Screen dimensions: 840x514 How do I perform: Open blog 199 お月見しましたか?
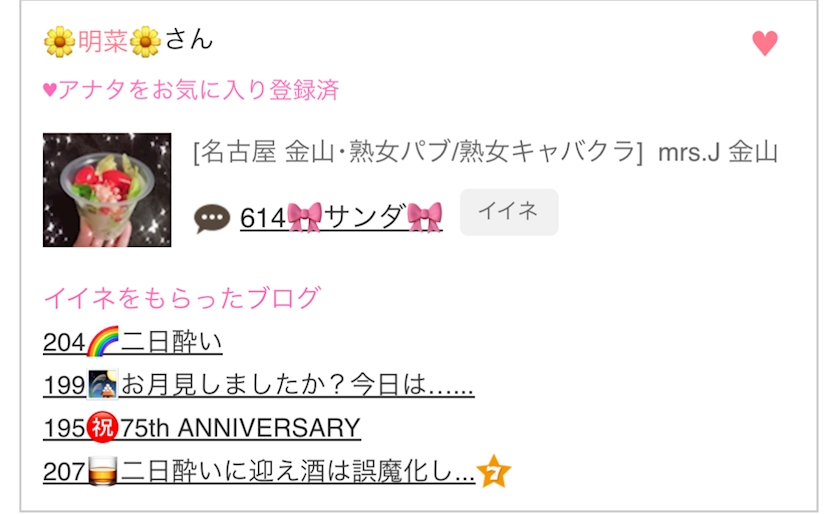(258, 384)
